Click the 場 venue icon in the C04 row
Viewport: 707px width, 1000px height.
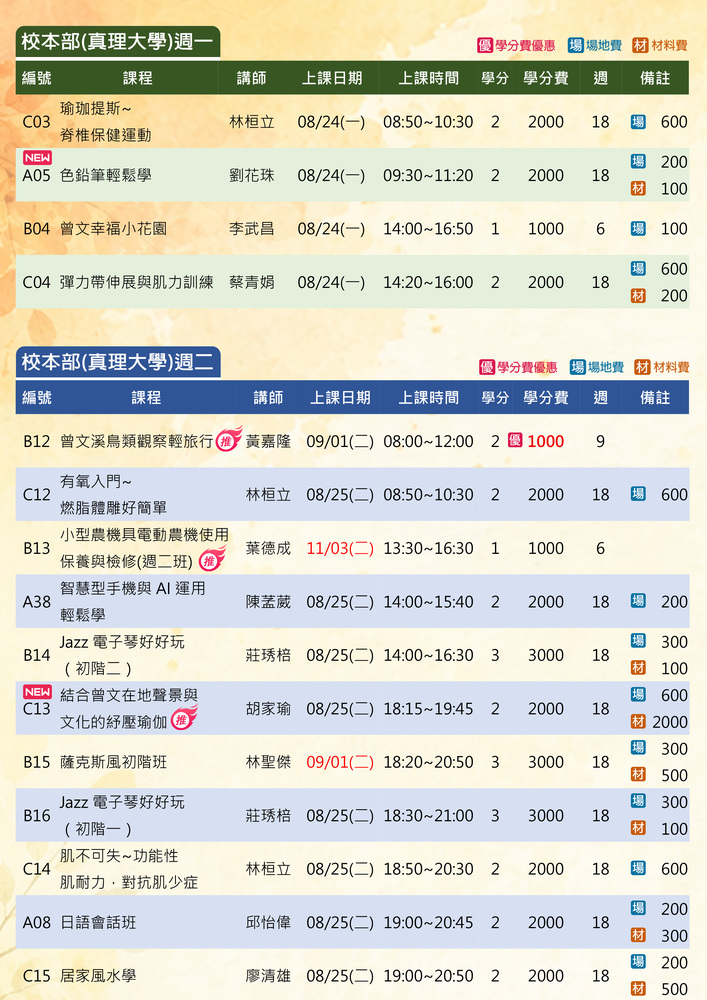point(638,268)
